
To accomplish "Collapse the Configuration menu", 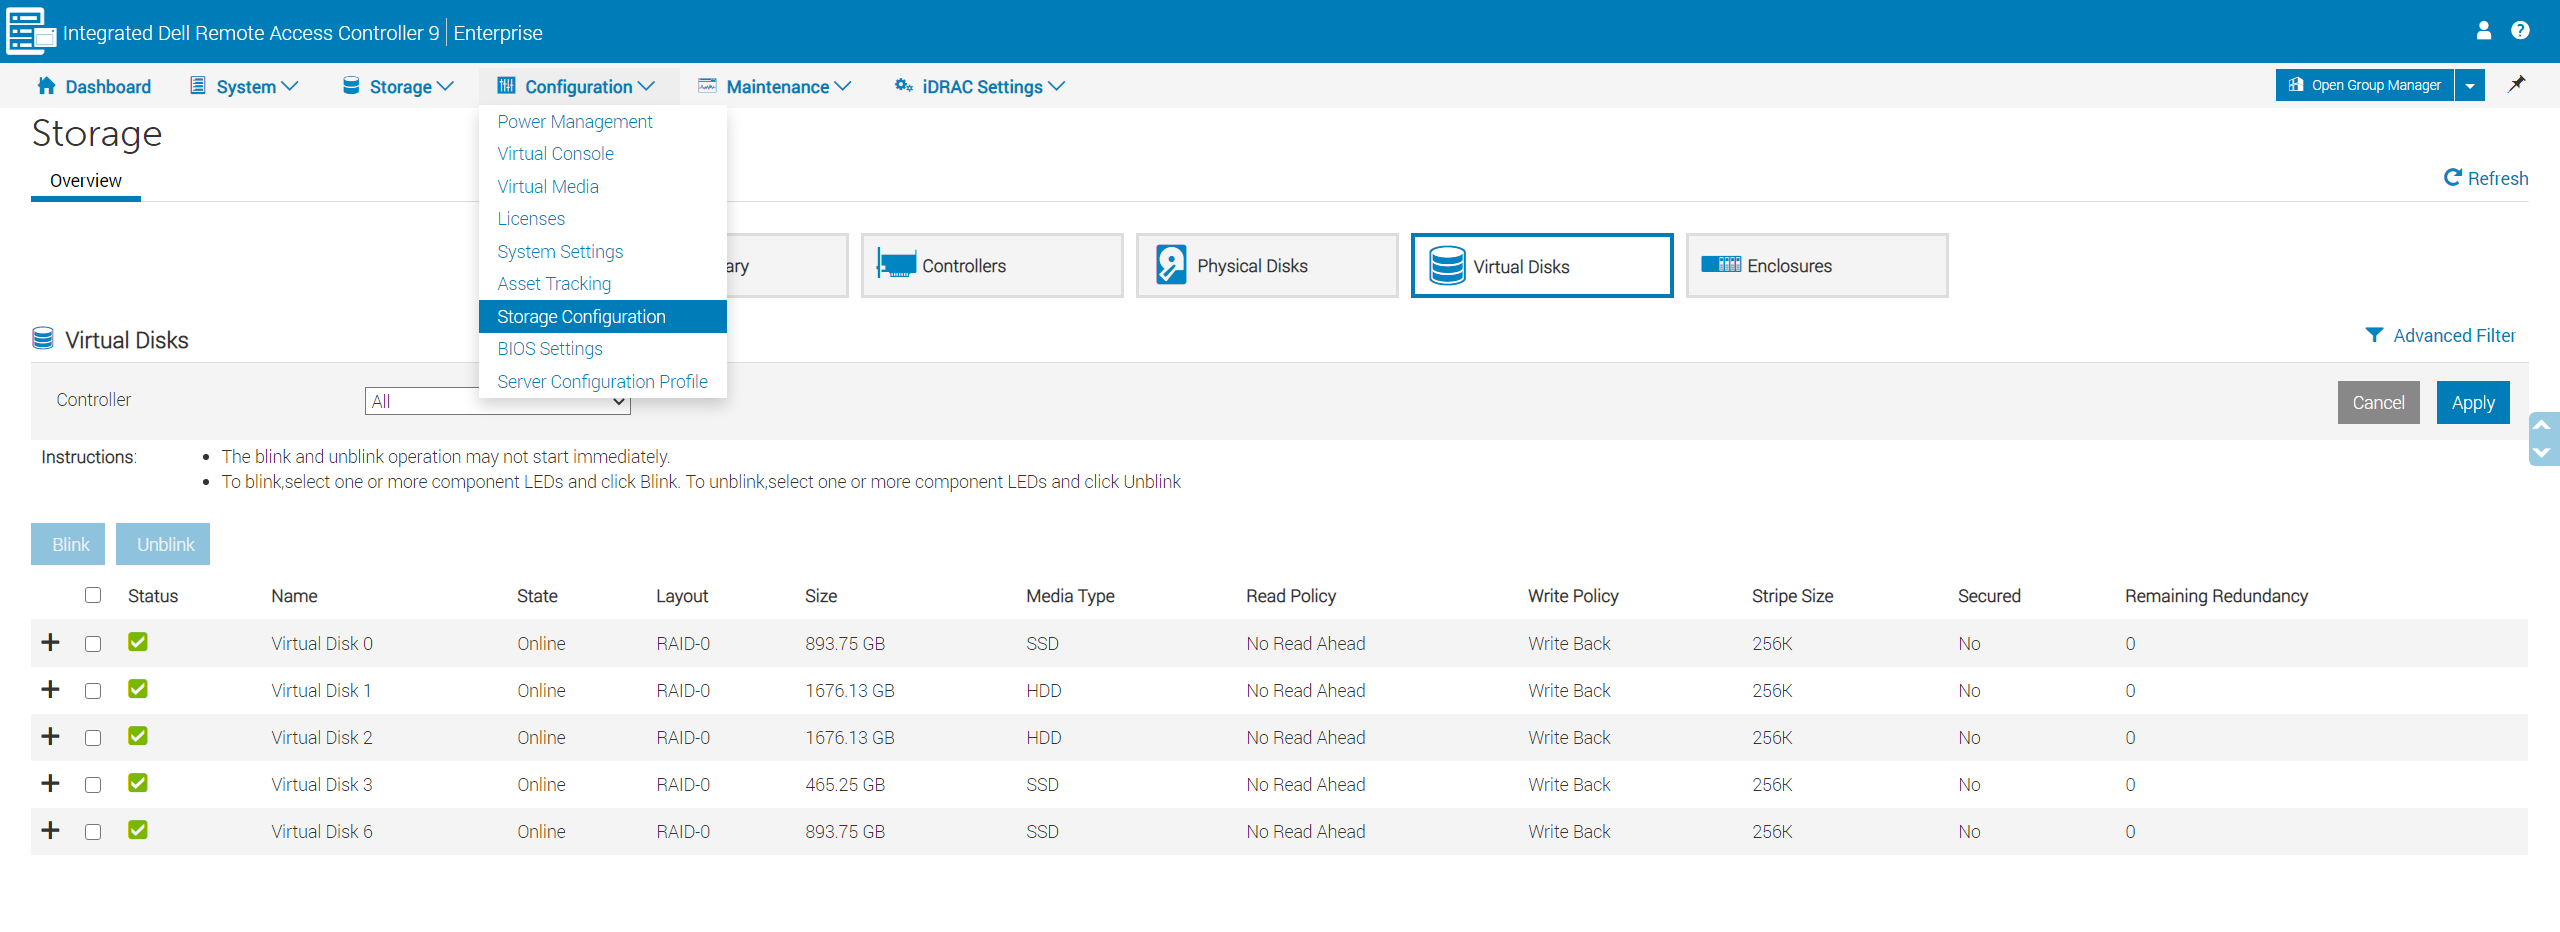I will 577,86.
